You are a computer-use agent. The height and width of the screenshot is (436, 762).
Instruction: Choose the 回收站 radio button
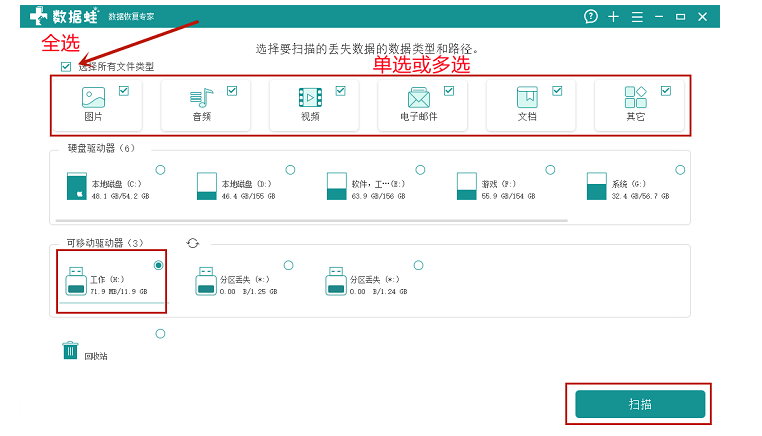pyautogui.click(x=160, y=333)
